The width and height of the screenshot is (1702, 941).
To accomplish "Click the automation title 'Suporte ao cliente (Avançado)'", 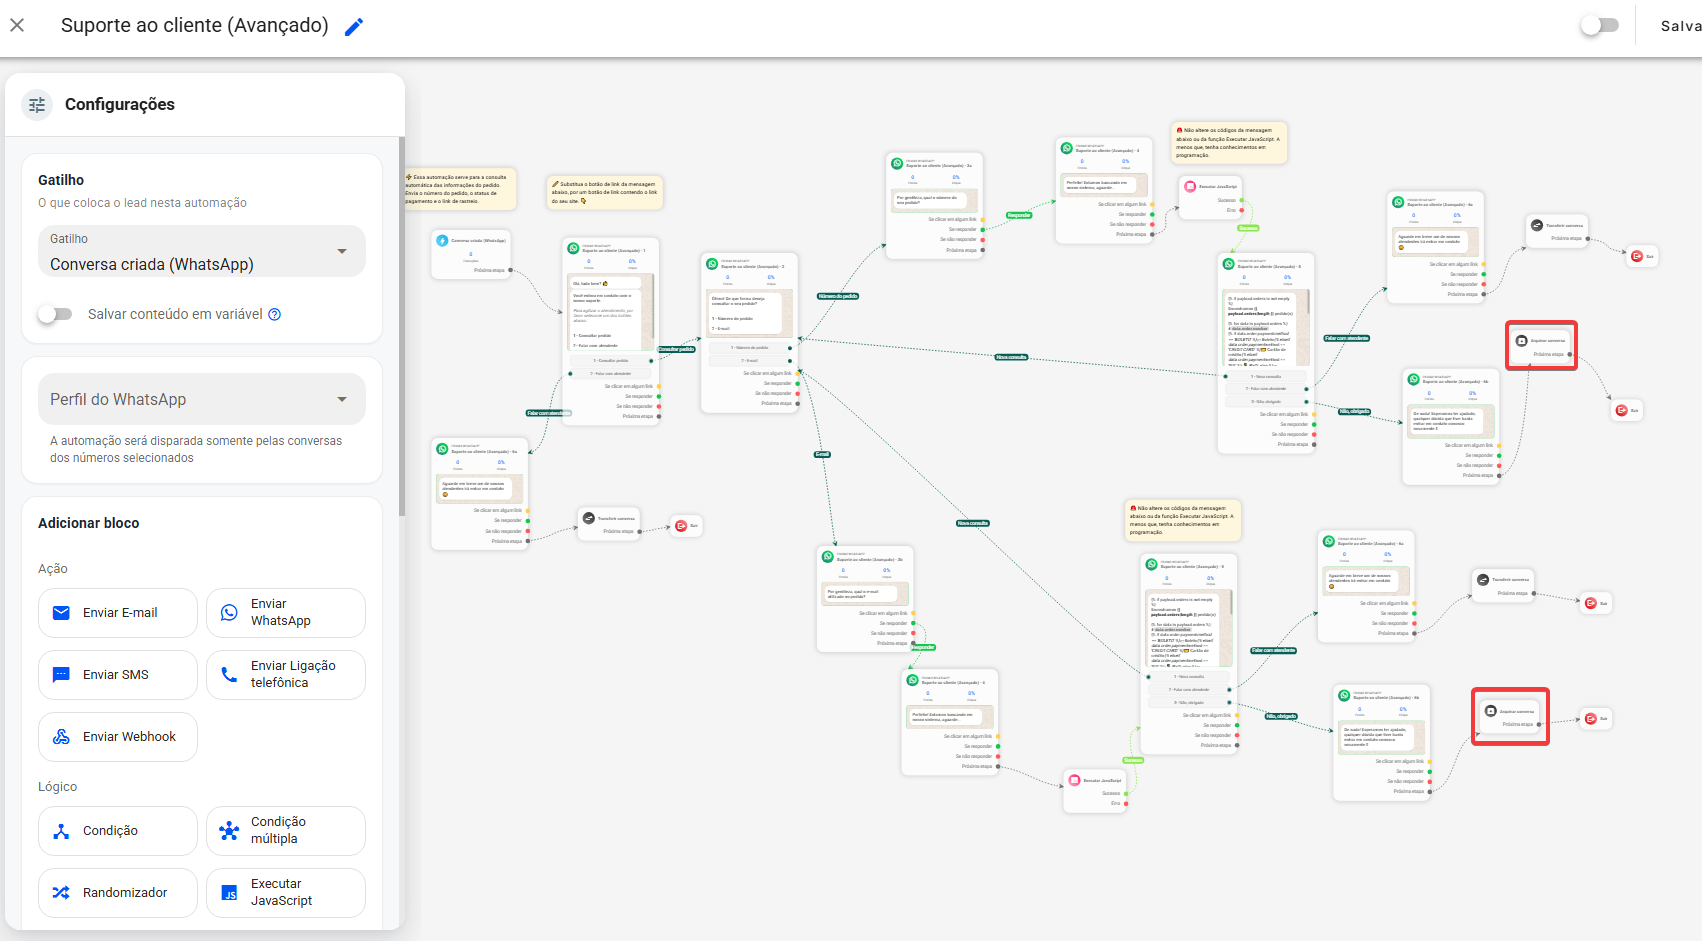I will pyautogui.click(x=195, y=26).
